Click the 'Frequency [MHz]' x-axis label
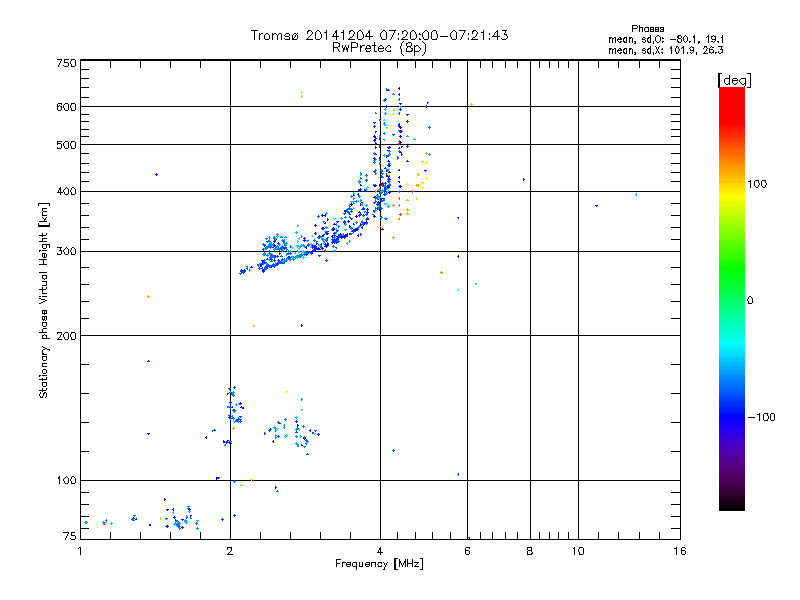This screenshot has width=800, height=600. click(x=379, y=564)
